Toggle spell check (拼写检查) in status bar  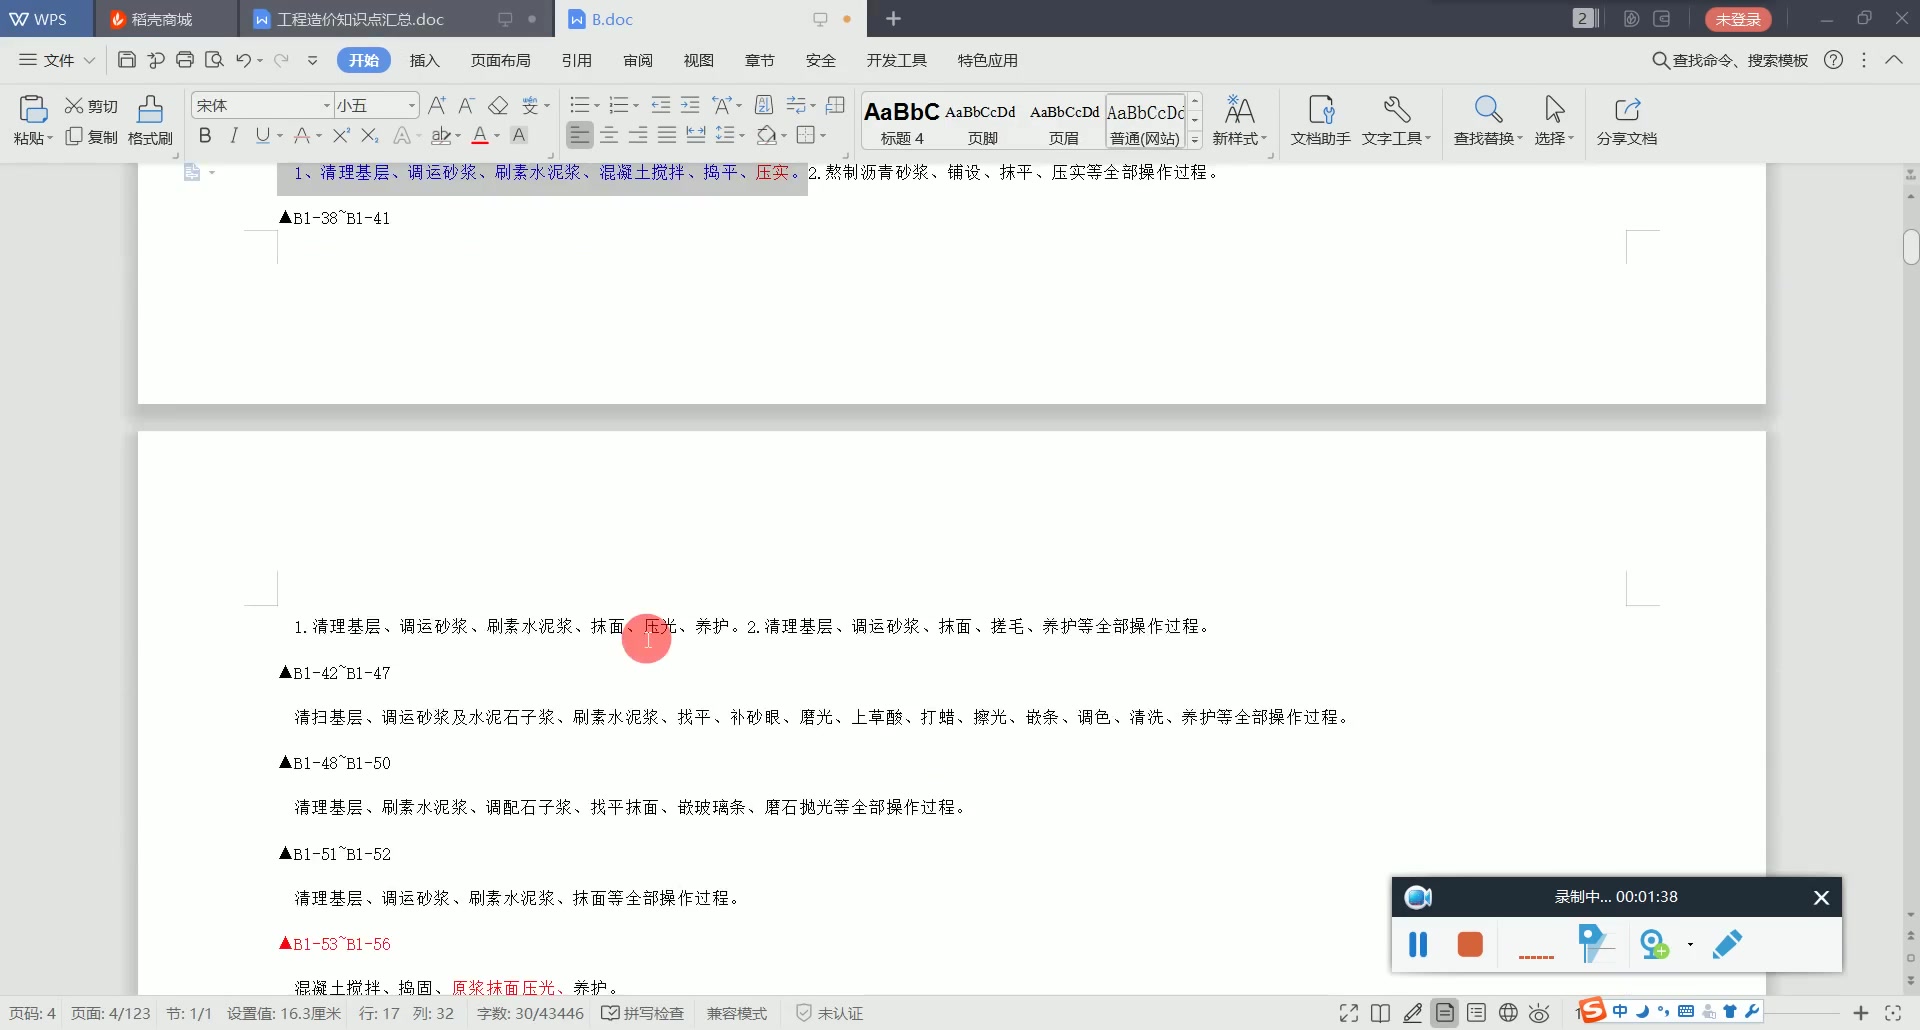pyautogui.click(x=643, y=1013)
